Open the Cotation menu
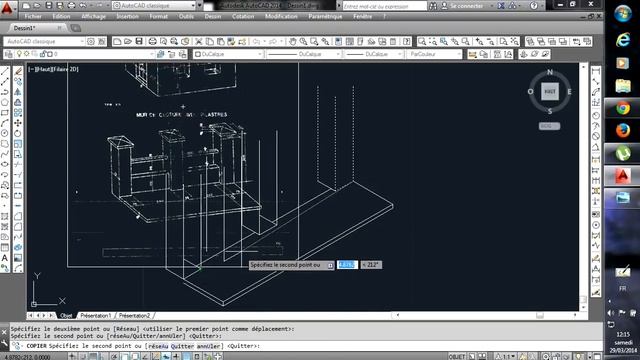Image resolution: width=640 pixels, height=360 pixels. click(243, 16)
